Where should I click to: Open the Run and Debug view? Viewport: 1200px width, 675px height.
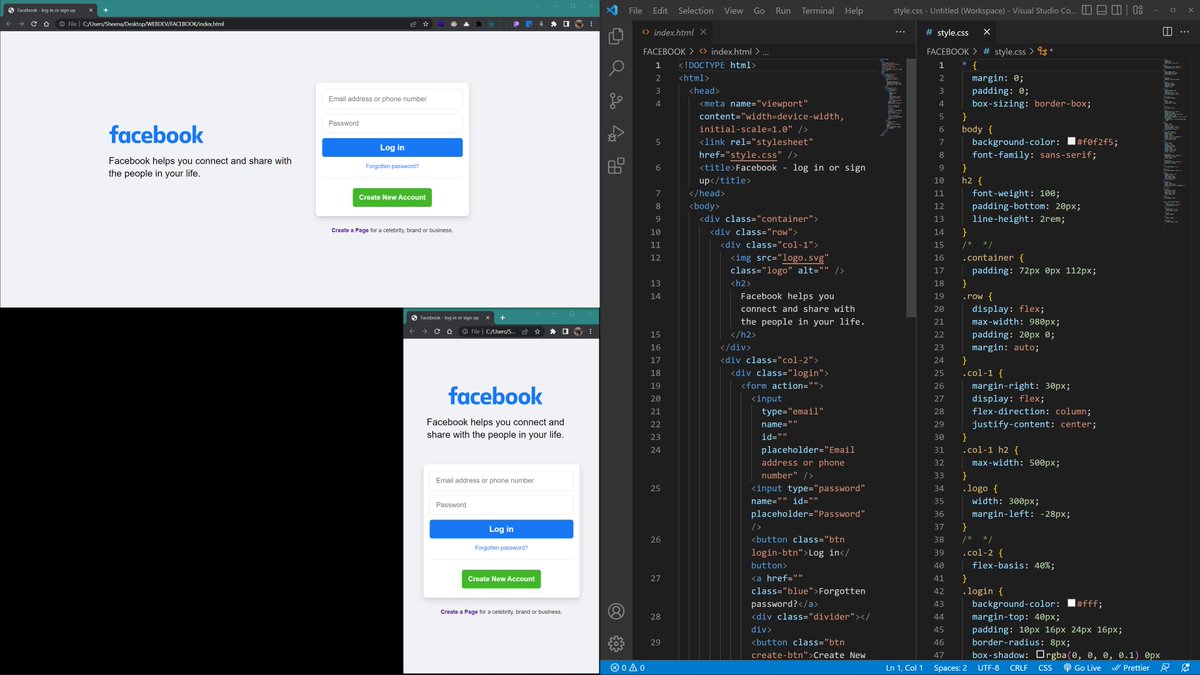[x=616, y=133]
